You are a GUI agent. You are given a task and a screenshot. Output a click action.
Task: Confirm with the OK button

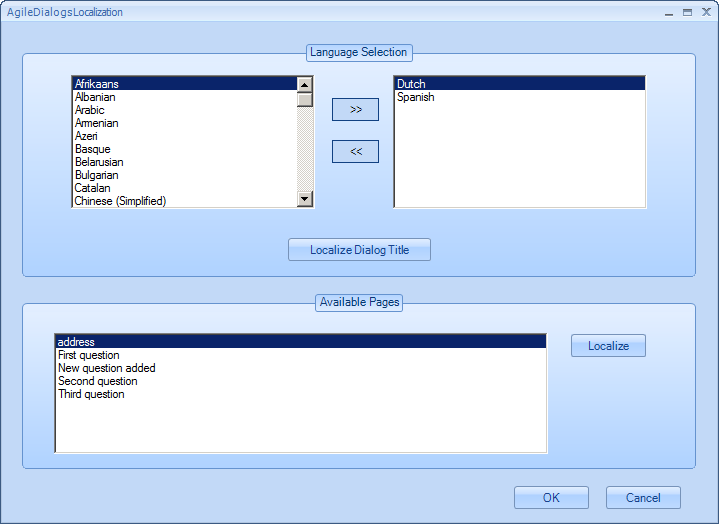pos(551,498)
